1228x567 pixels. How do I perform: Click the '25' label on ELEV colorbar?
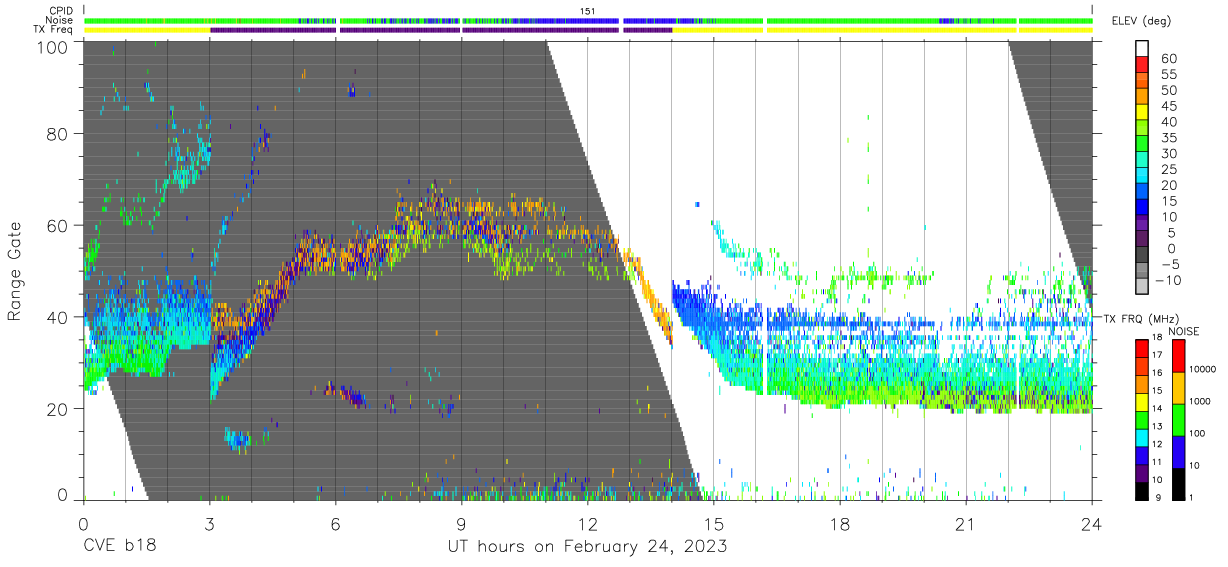coord(1168,169)
